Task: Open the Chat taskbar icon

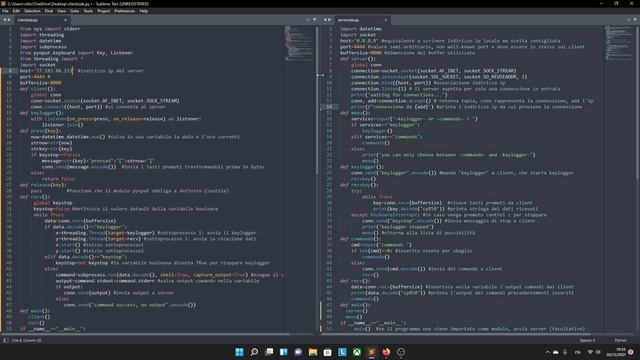Action: (298, 352)
